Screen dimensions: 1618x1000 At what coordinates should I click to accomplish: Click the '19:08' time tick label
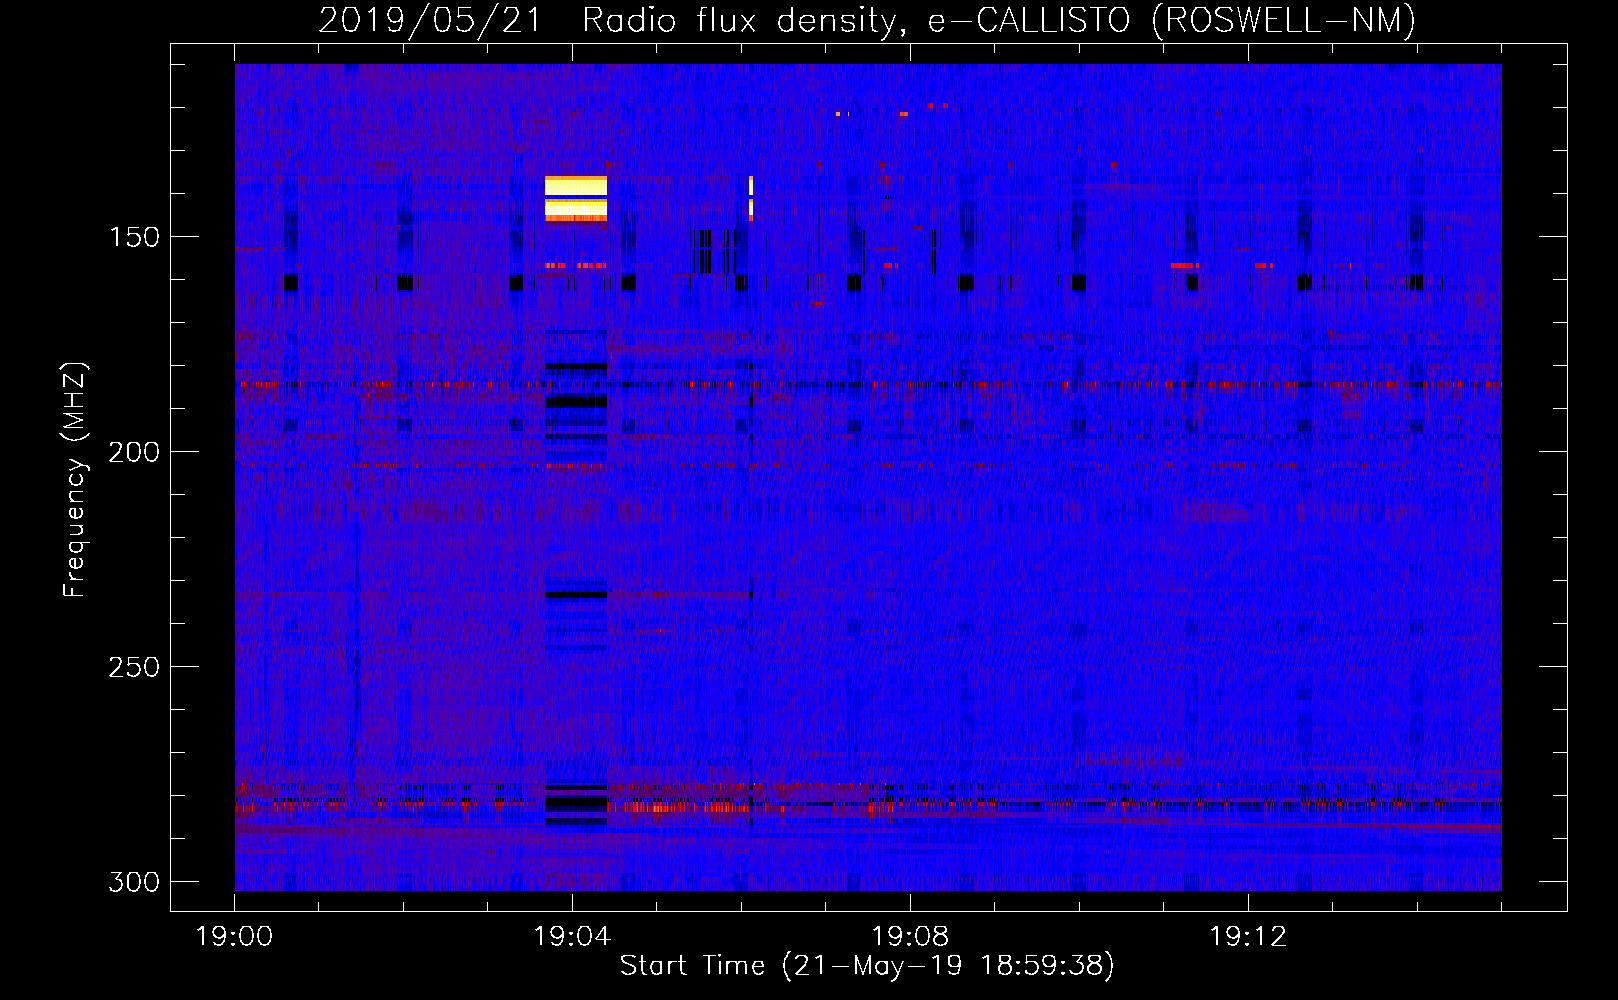pos(910,936)
